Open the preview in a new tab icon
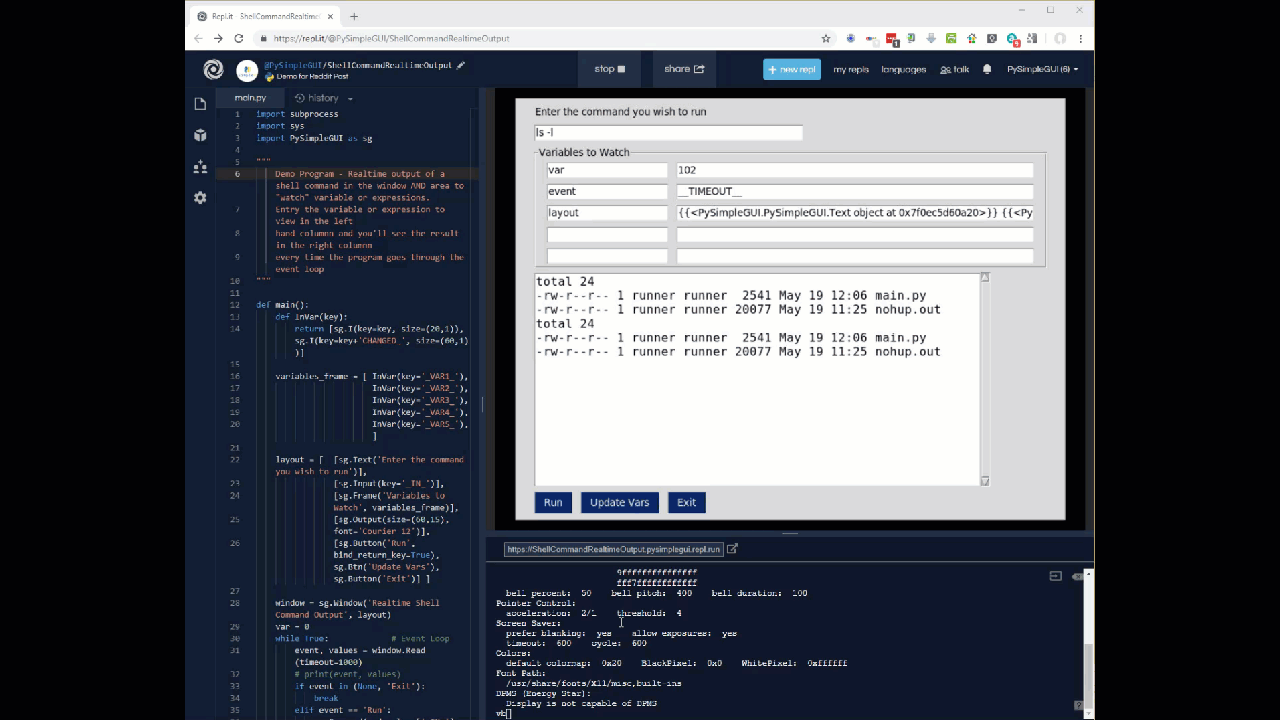 coord(732,549)
